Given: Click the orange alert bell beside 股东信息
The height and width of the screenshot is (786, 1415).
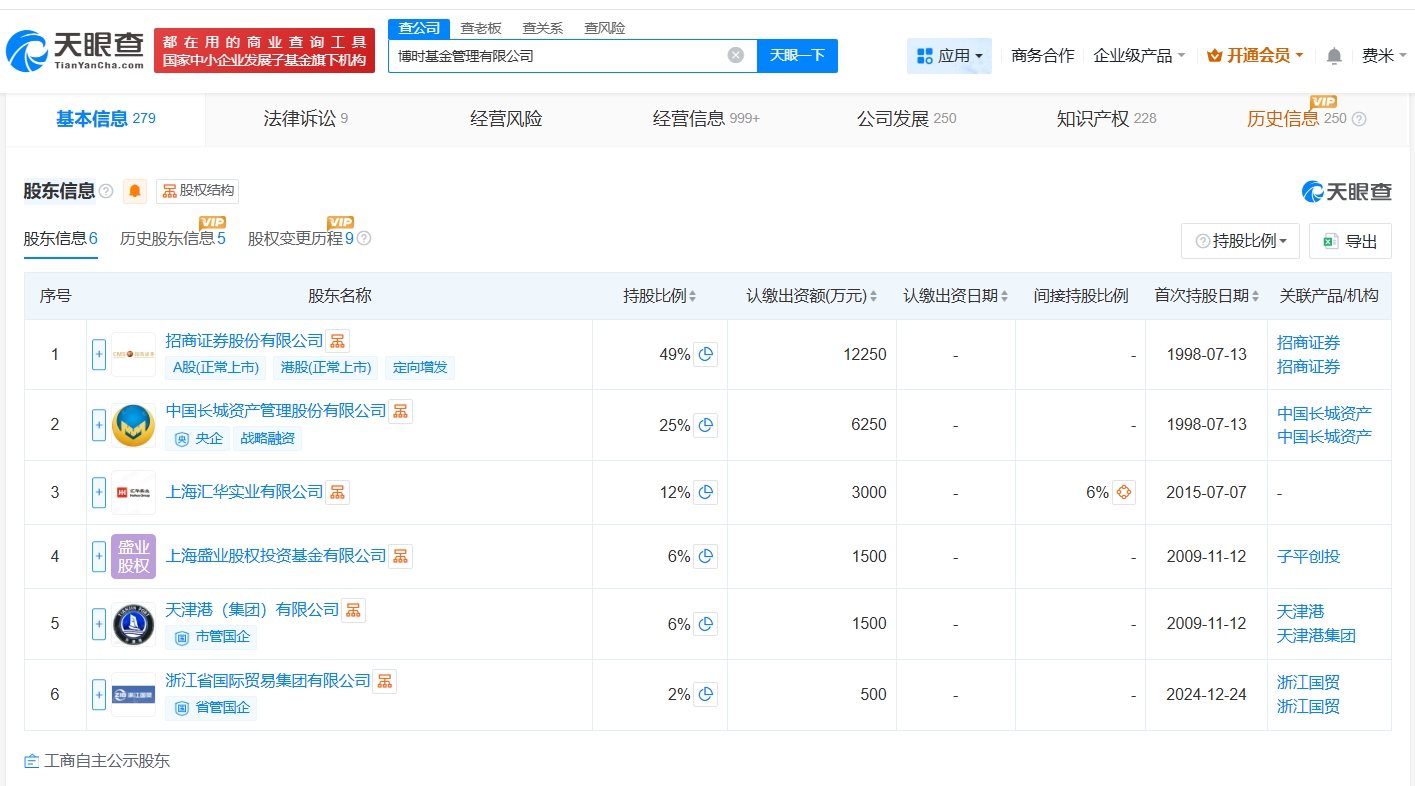Looking at the screenshot, I should [x=135, y=191].
